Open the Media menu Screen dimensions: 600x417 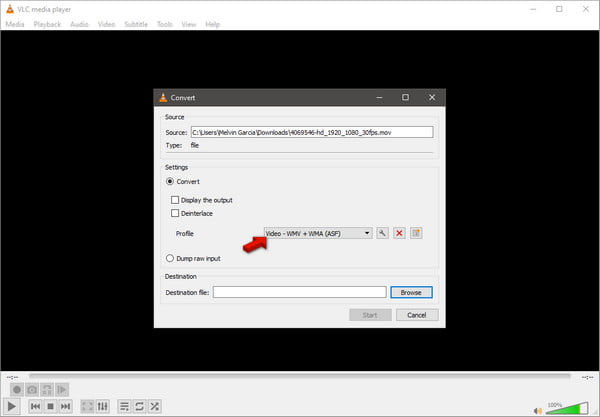pos(15,24)
